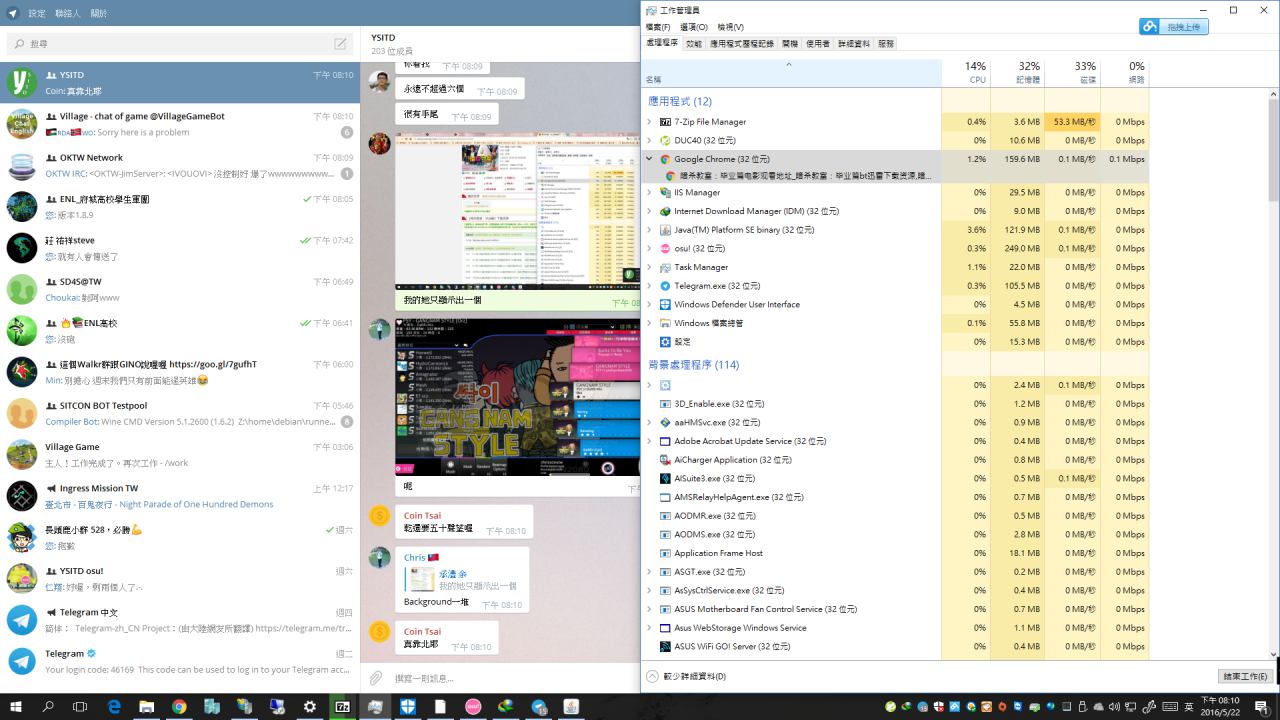
Task: Open Google Chrome from the taskbar
Action: point(179,706)
